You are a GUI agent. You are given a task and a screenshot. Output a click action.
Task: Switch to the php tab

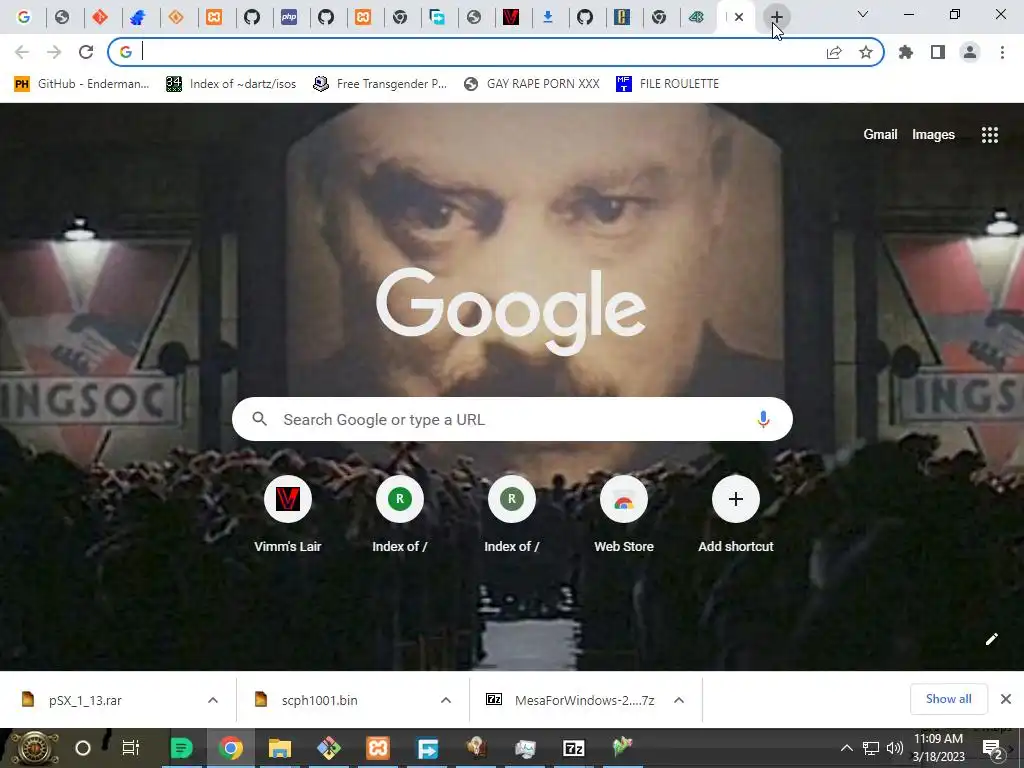click(x=289, y=17)
